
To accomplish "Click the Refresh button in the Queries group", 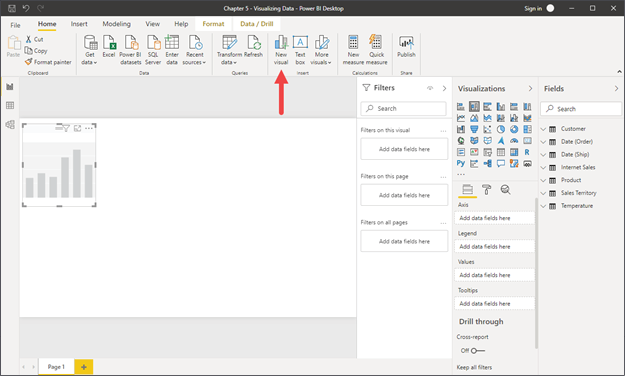I will (254, 46).
